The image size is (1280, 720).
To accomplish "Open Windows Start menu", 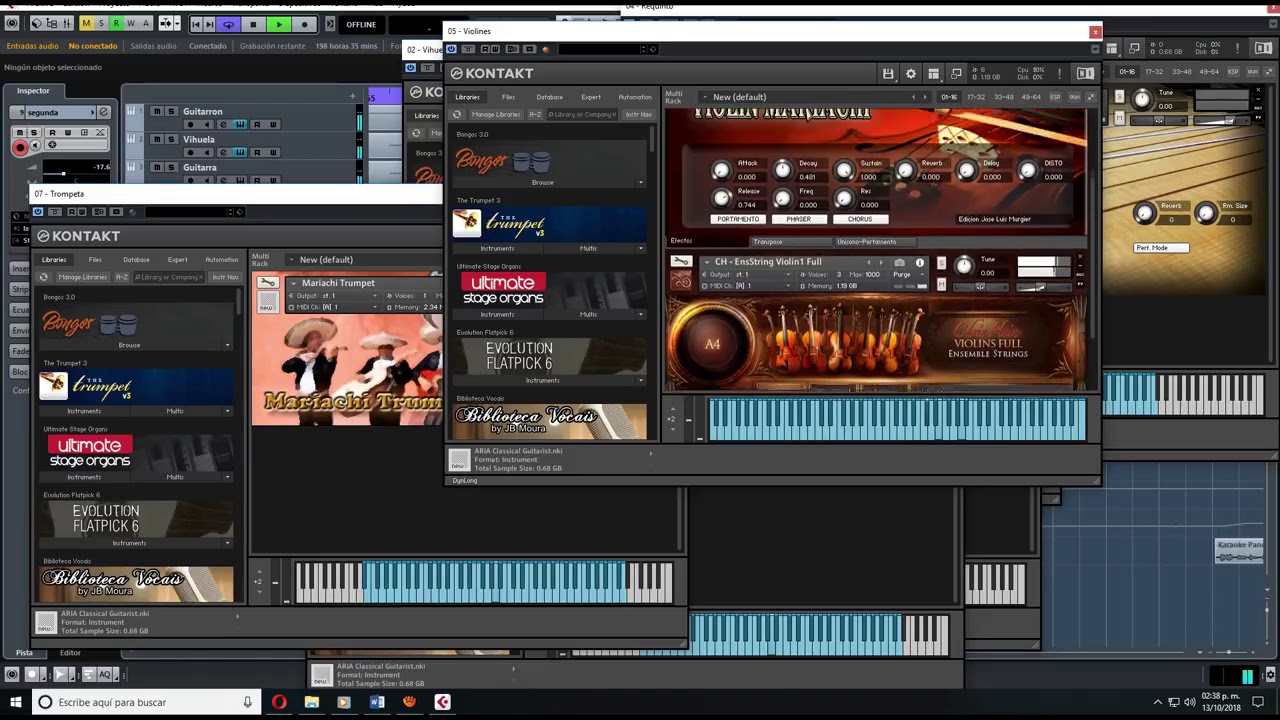I will [14, 702].
